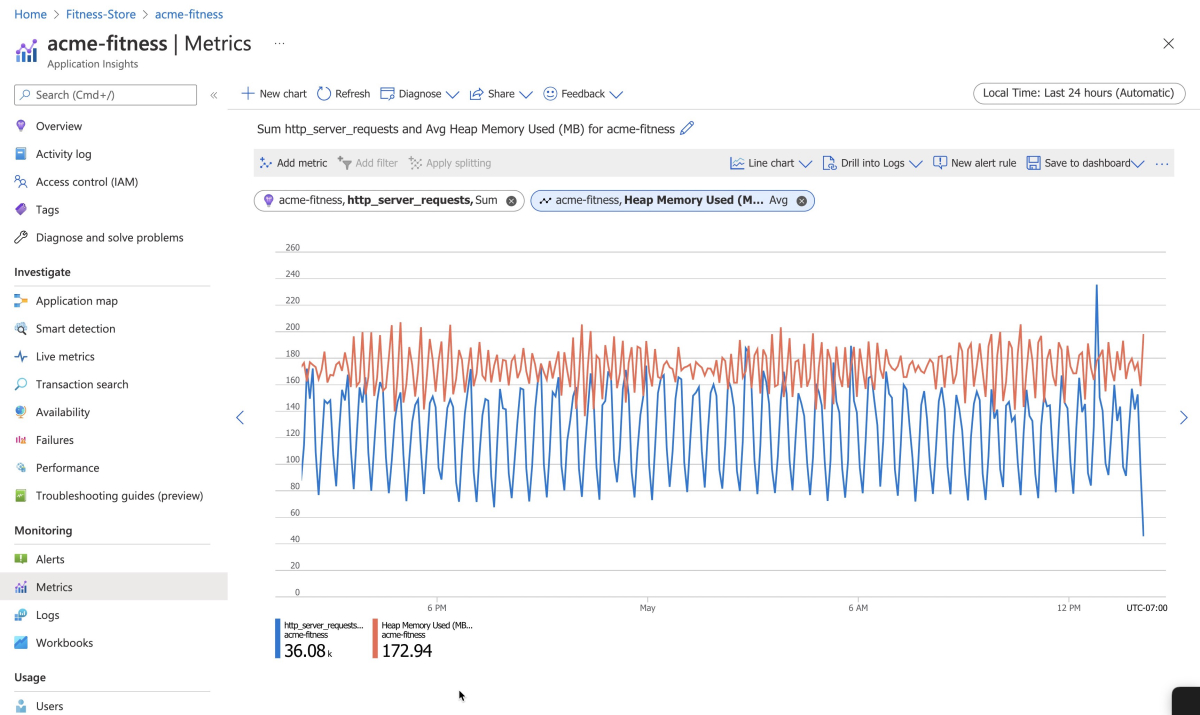This screenshot has width=1200, height=715.
Task: Go to Logs in Monitoring section
Action: (x=47, y=615)
